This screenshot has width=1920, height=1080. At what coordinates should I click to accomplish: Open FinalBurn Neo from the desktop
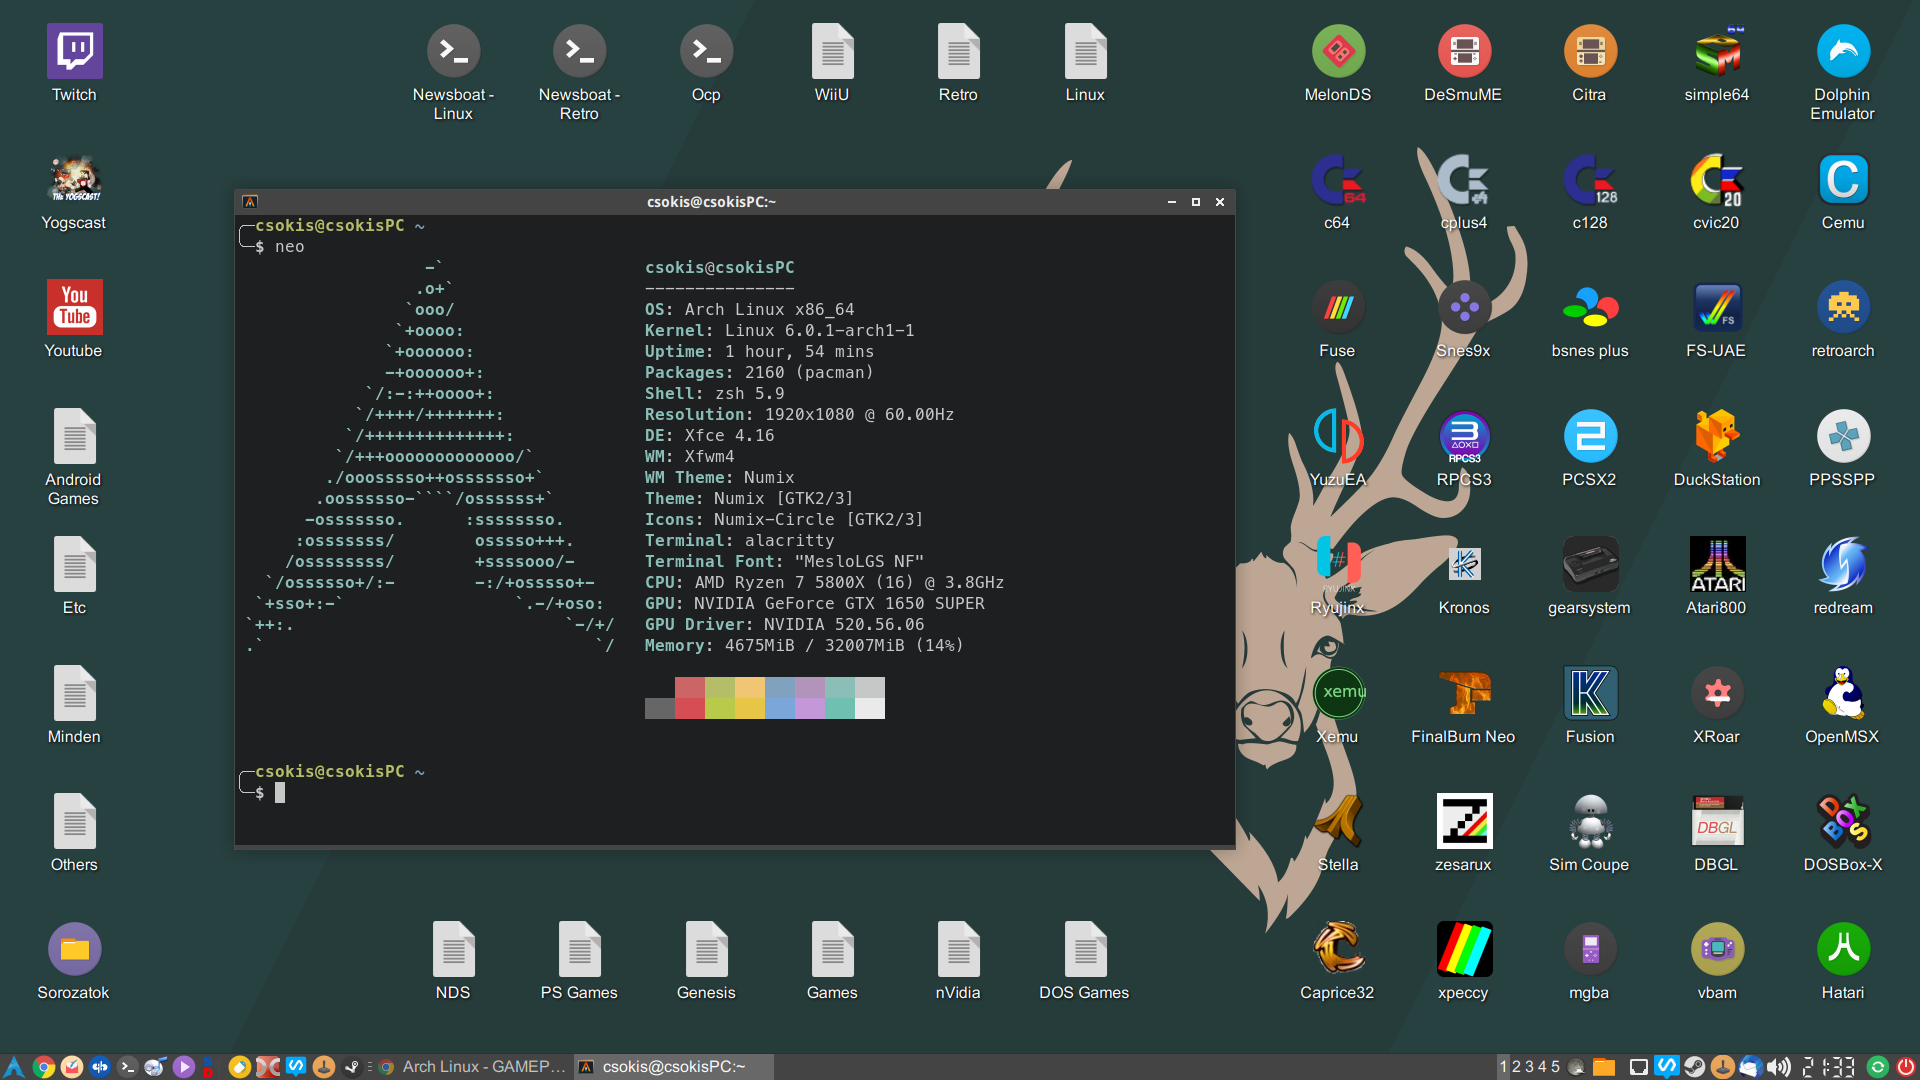click(1464, 693)
